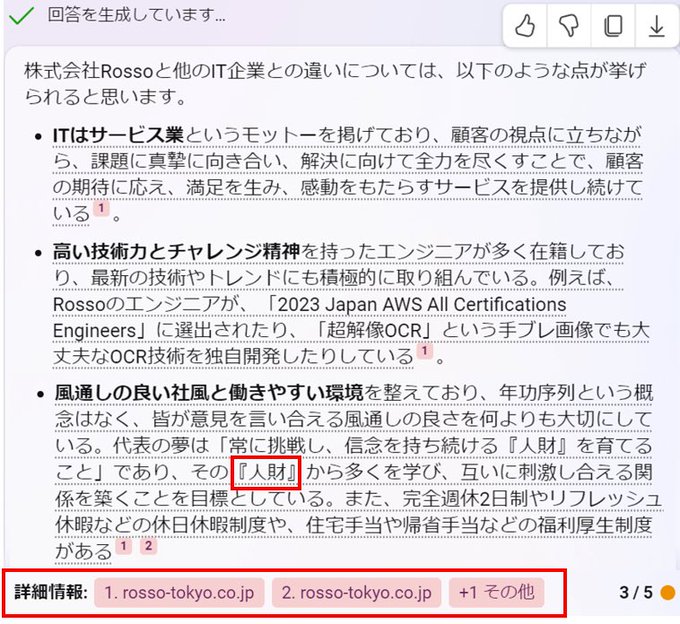Click the text 回答を生成しています…
This screenshot has height=624, width=680.
[137, 15]
